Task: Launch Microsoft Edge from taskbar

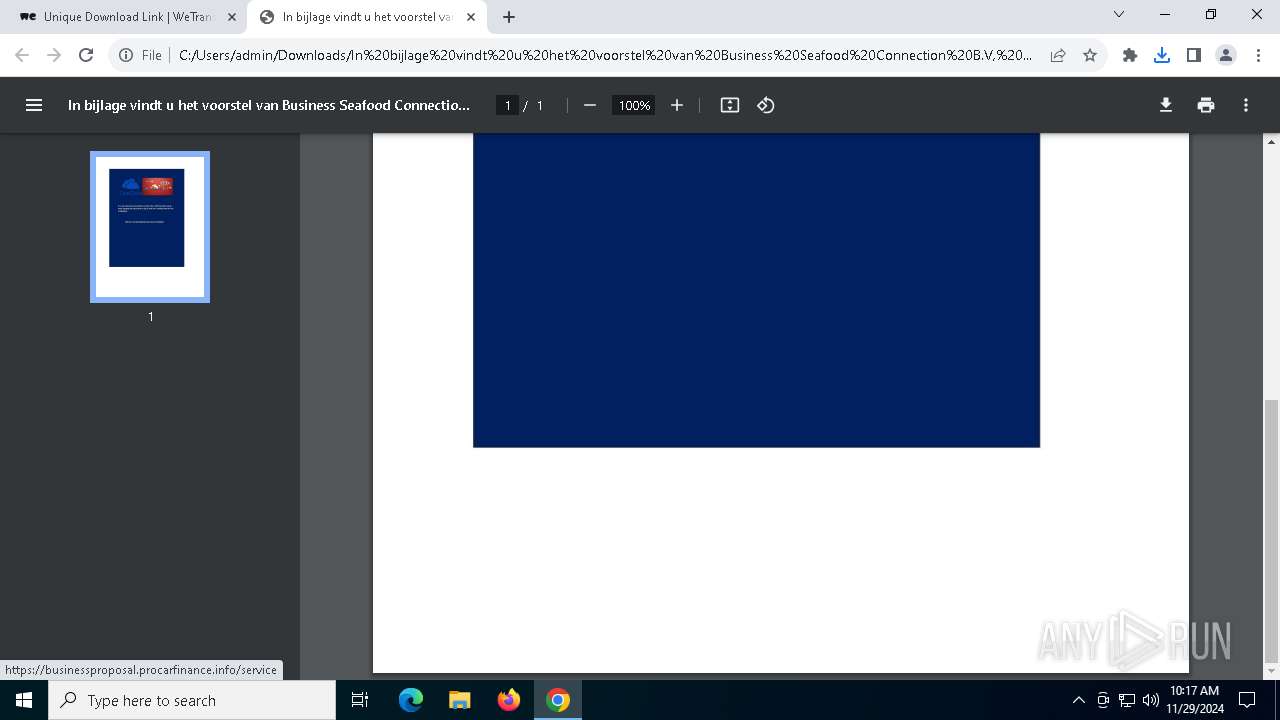Action: [411, 700]
